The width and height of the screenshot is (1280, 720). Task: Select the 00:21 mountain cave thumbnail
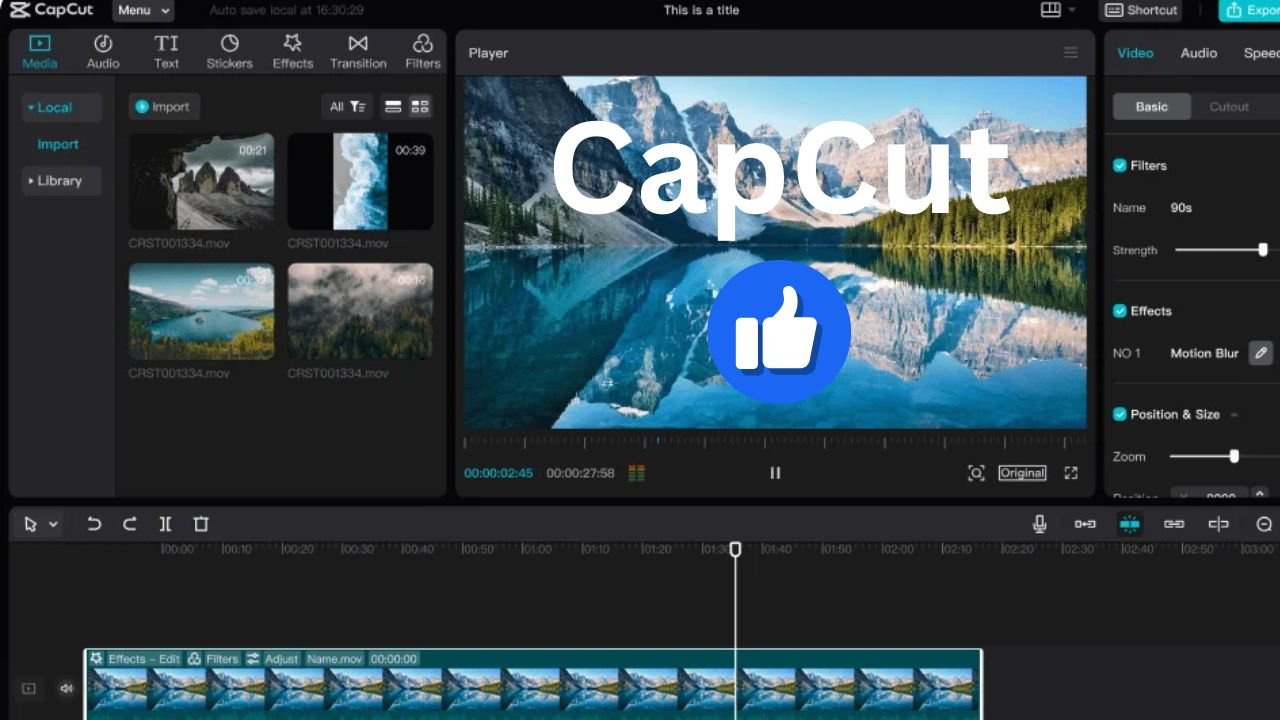click(201, 182)
